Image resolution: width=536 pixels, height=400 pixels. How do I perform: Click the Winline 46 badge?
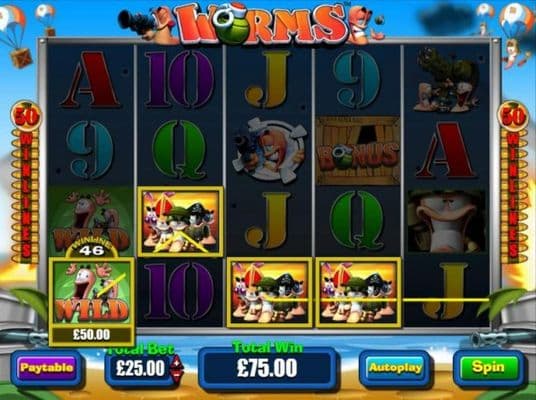click(x=92, y=248)
